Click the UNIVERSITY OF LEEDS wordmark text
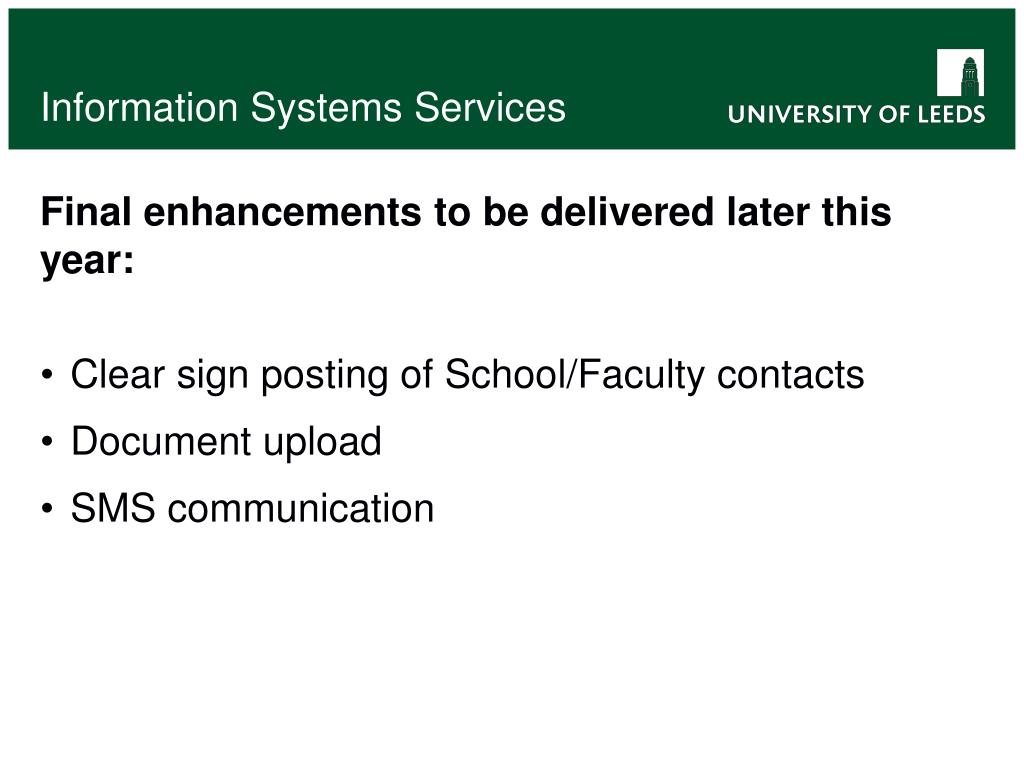Viewport: 1024px width, 768px height. tap(856, 114)
